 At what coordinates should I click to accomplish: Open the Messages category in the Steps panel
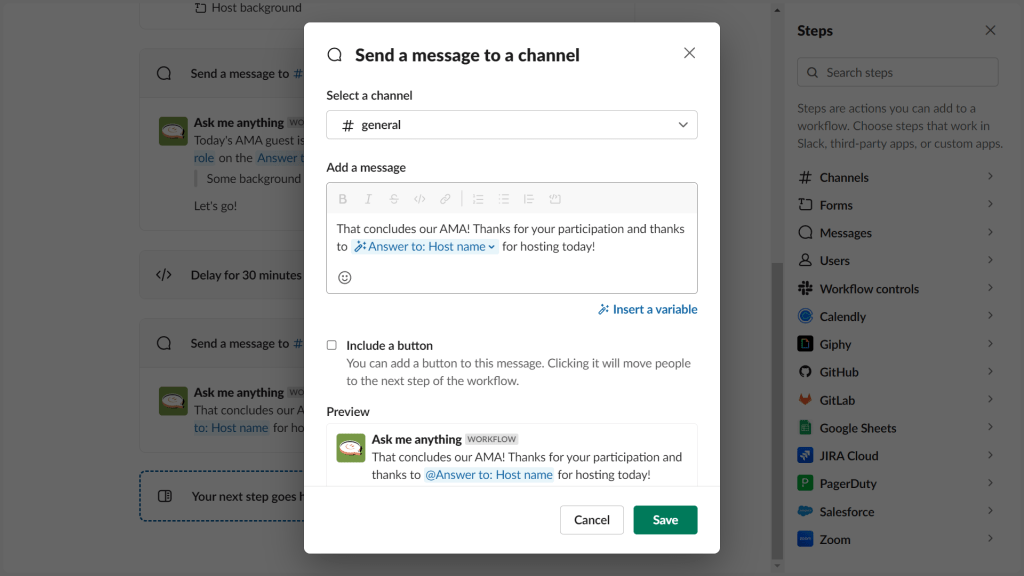click(897, 232)
